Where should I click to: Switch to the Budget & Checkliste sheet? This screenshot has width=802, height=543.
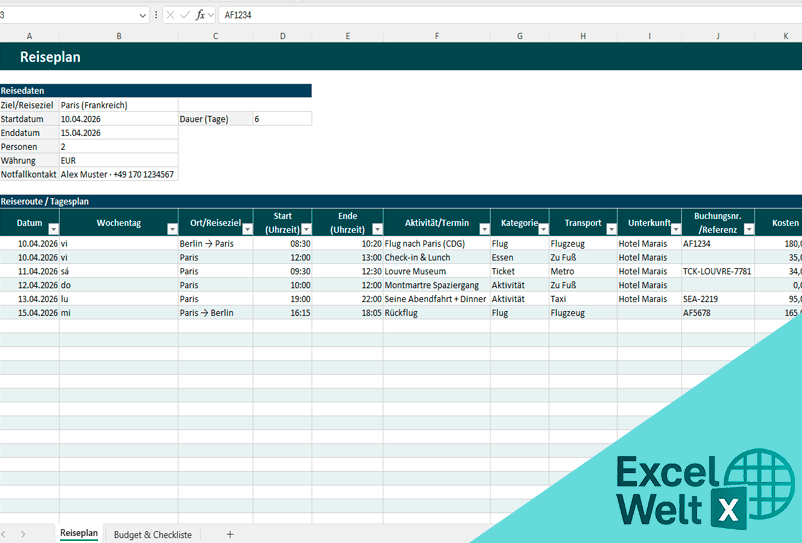[x=152, y=534]
